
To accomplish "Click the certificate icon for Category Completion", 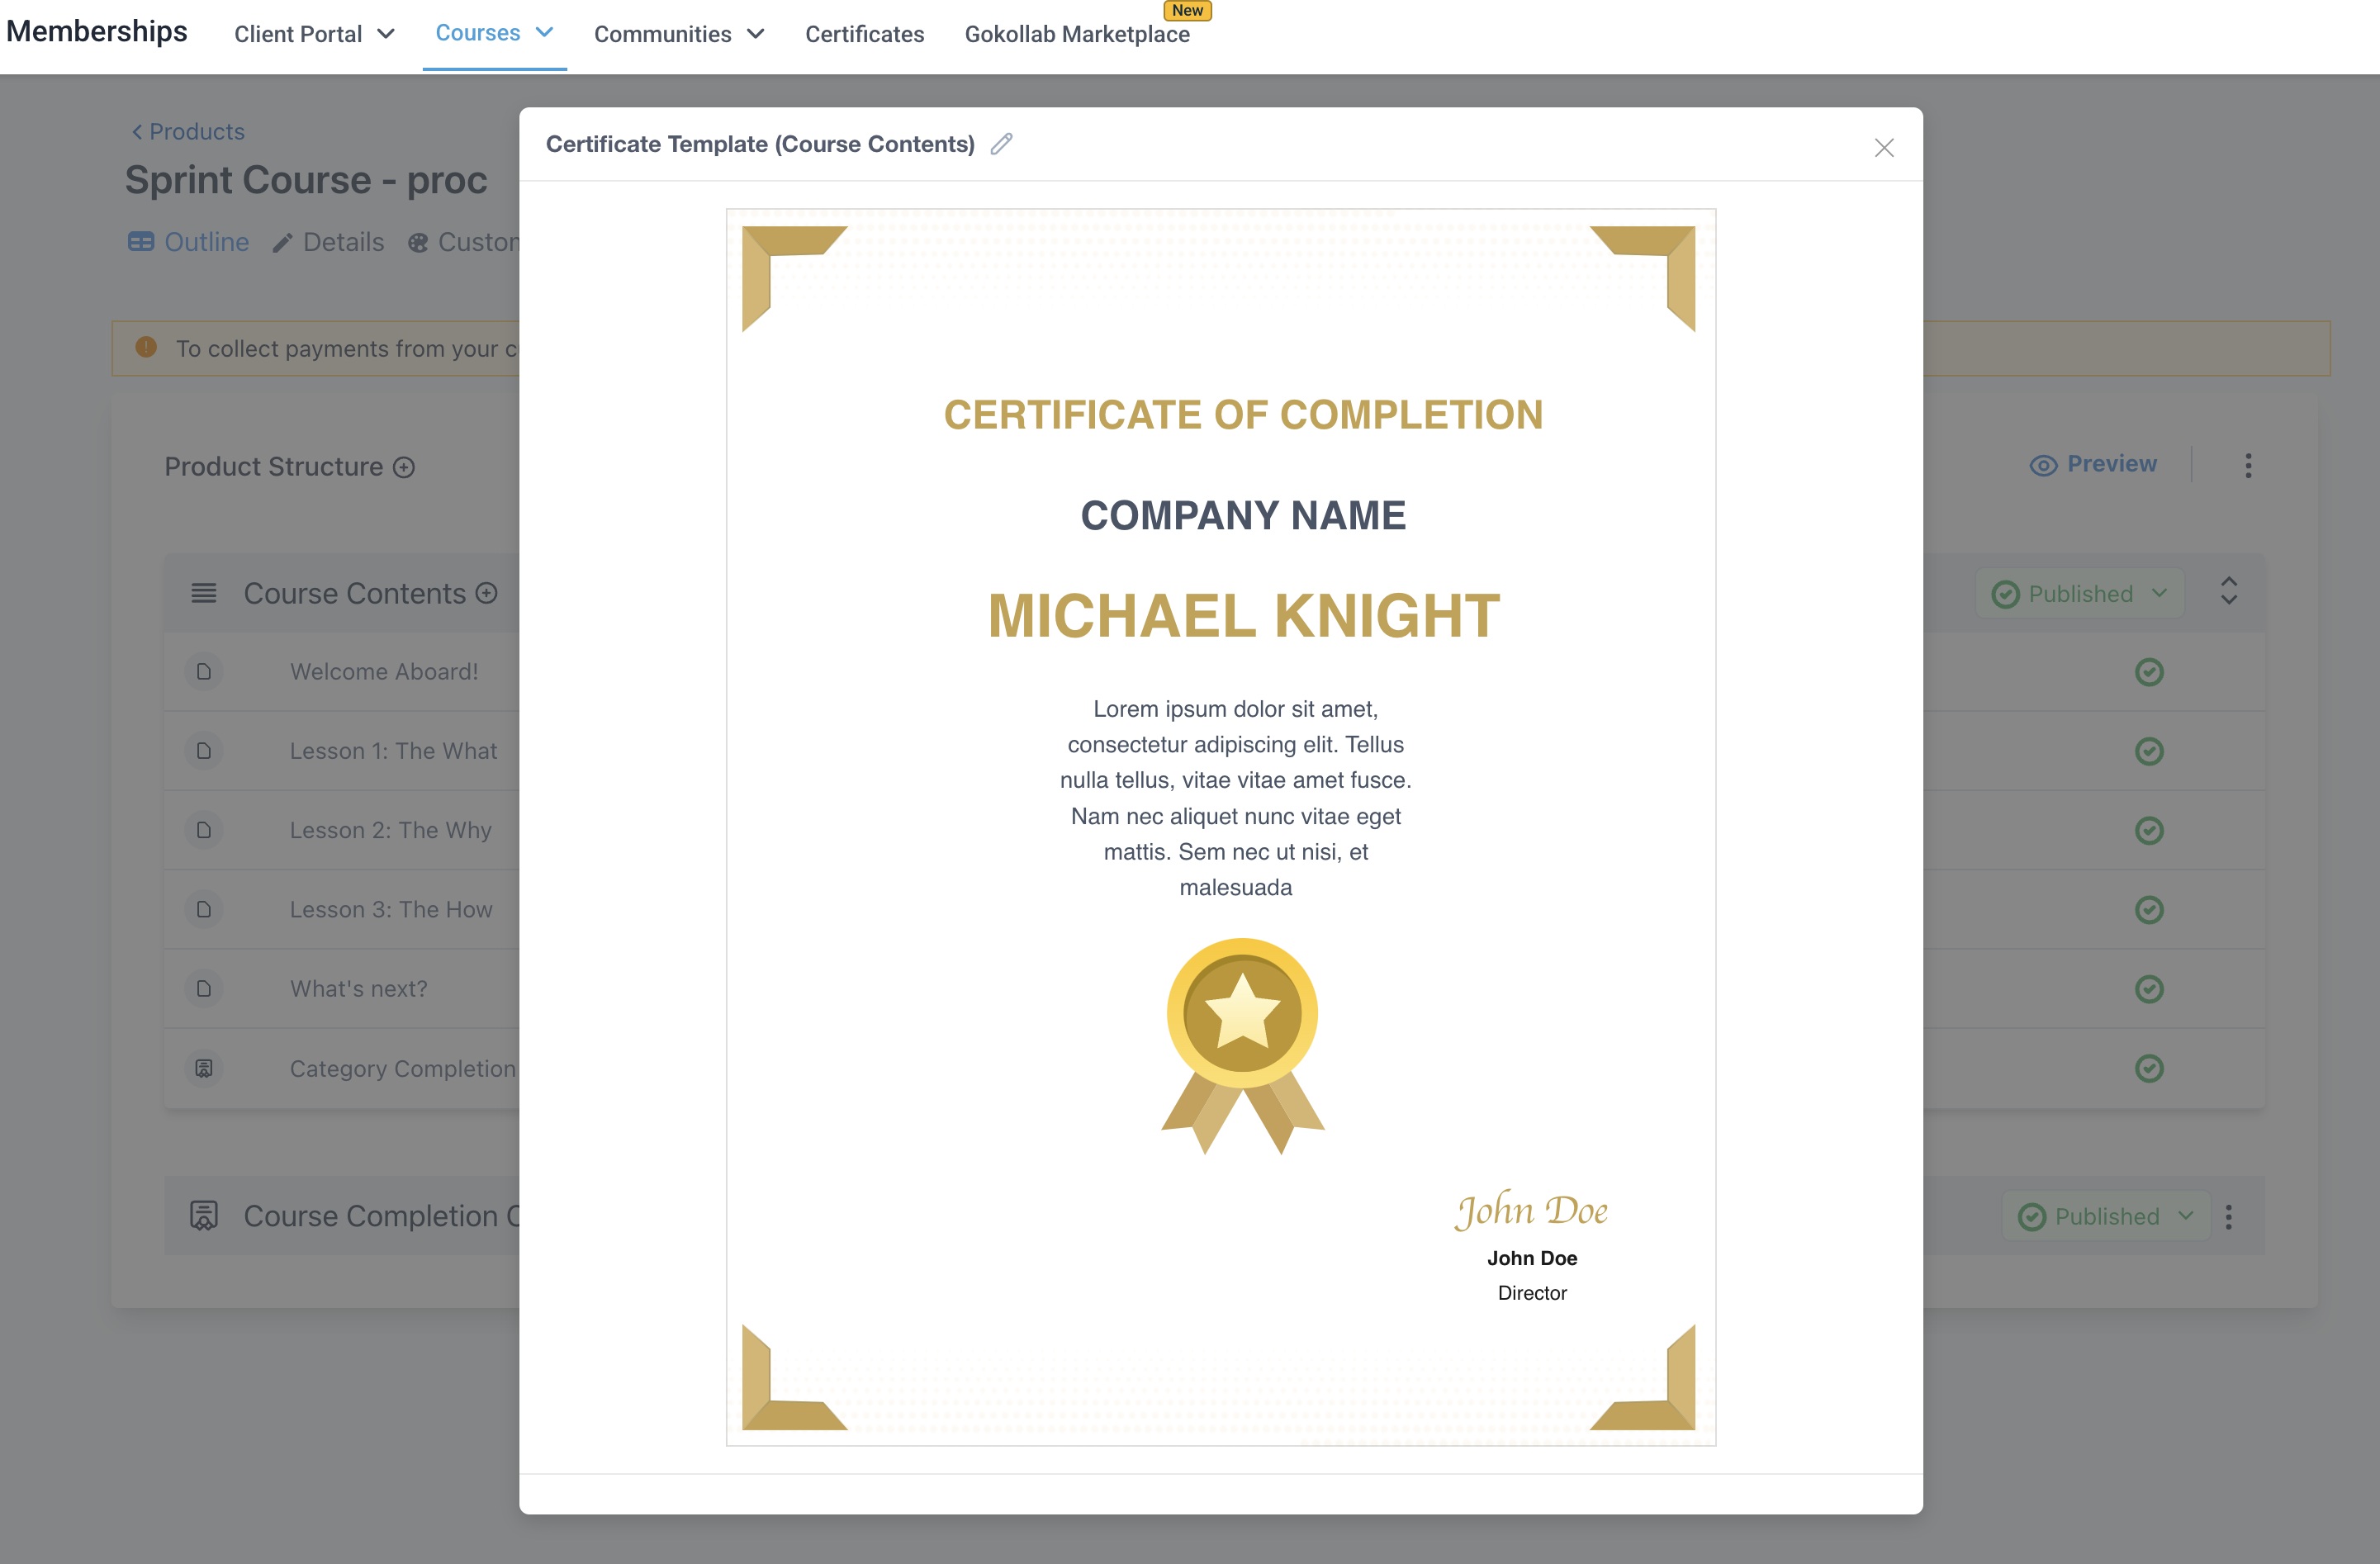I will point(204,1068).
